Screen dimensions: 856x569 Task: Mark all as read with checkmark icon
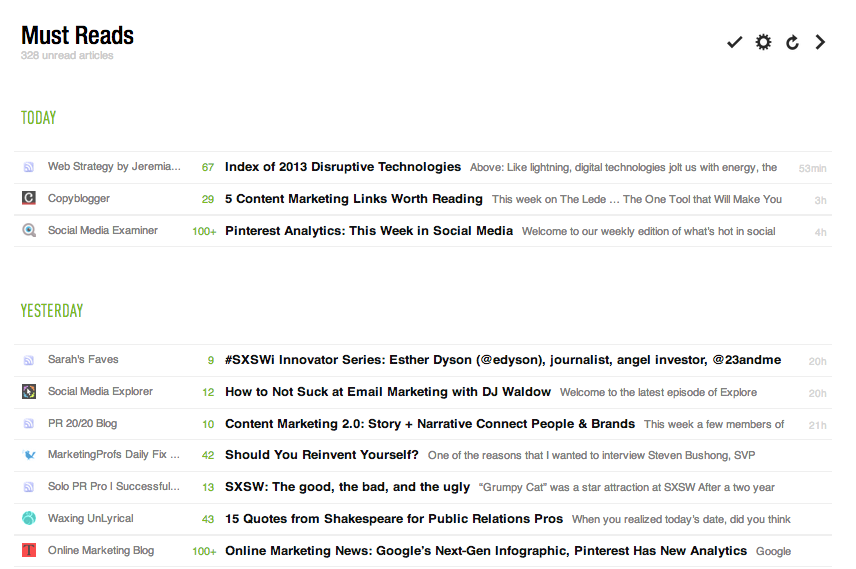coord(734,42)
